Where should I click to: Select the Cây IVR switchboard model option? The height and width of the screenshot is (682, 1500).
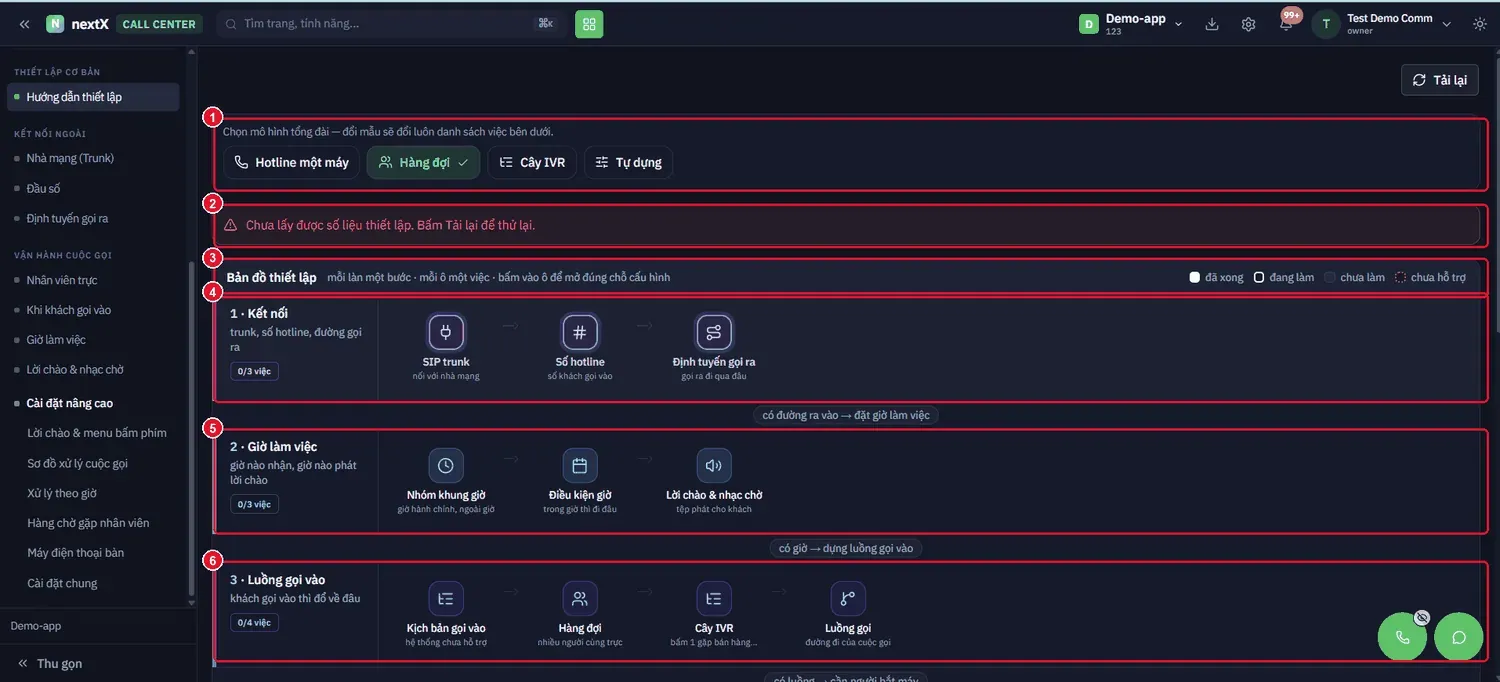coord(532,162)
